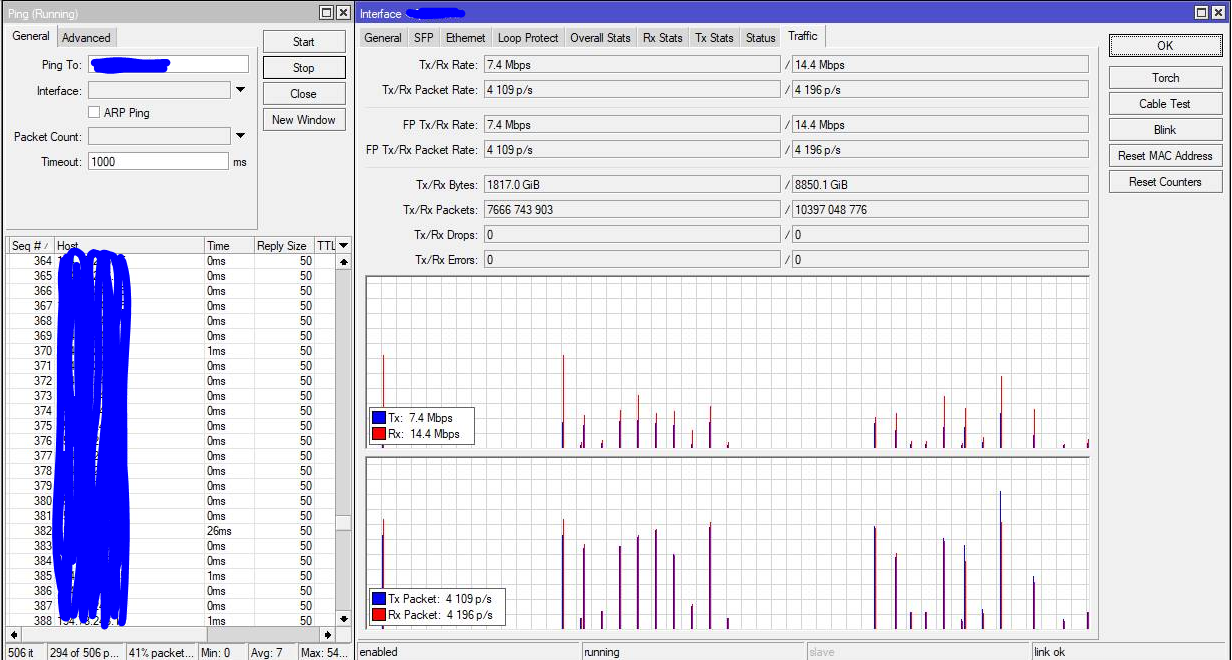Viewport: 1232px width, 660px height.
Task: Click the Blink button
Action: [1165, 130]
